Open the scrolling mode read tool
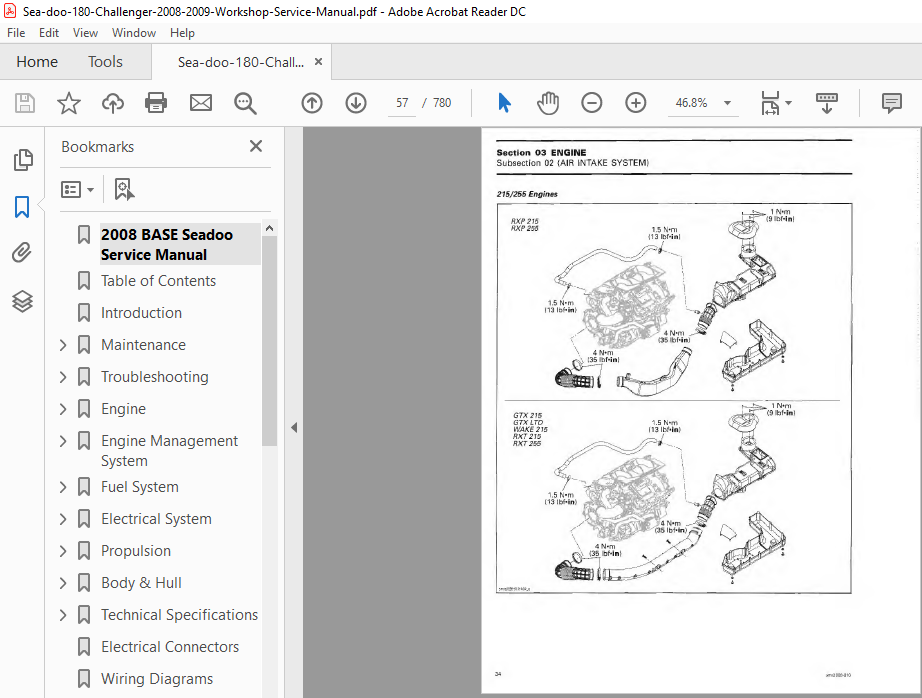The width and height of the screenshot is (922, 698). point(827,103)
